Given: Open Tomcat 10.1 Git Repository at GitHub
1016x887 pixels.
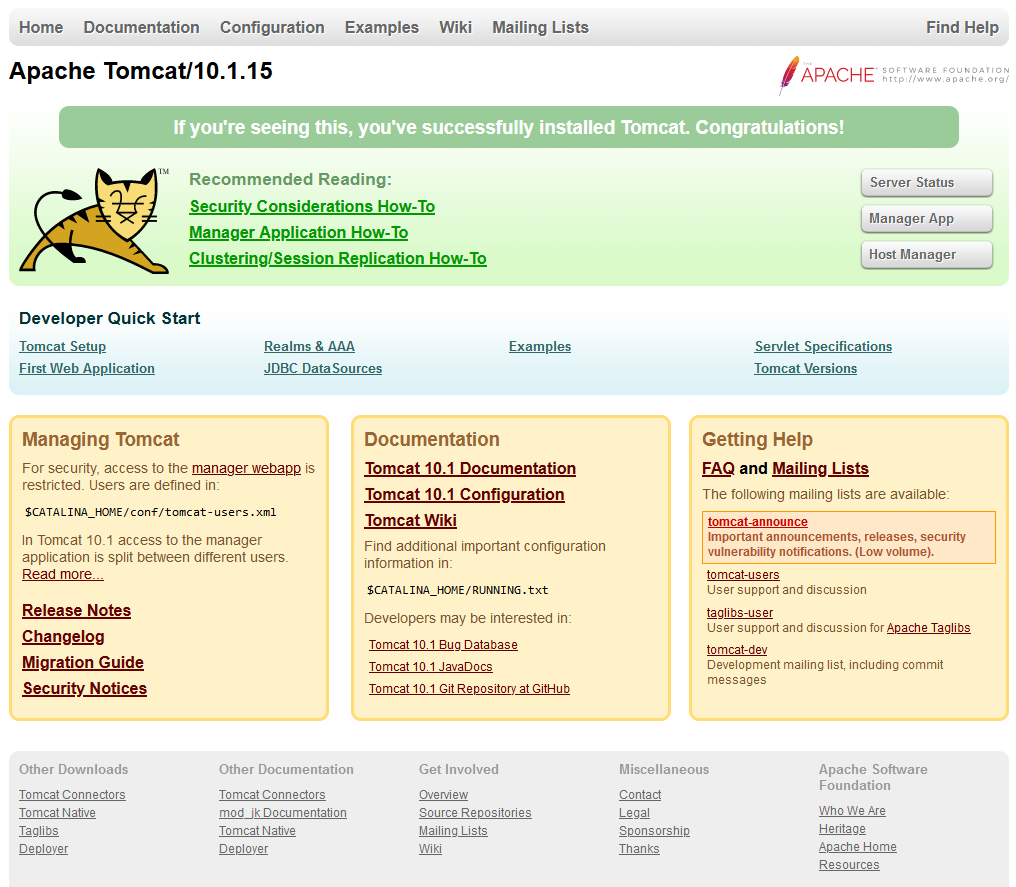Looking at the screenshot, I should coord(469,689).
